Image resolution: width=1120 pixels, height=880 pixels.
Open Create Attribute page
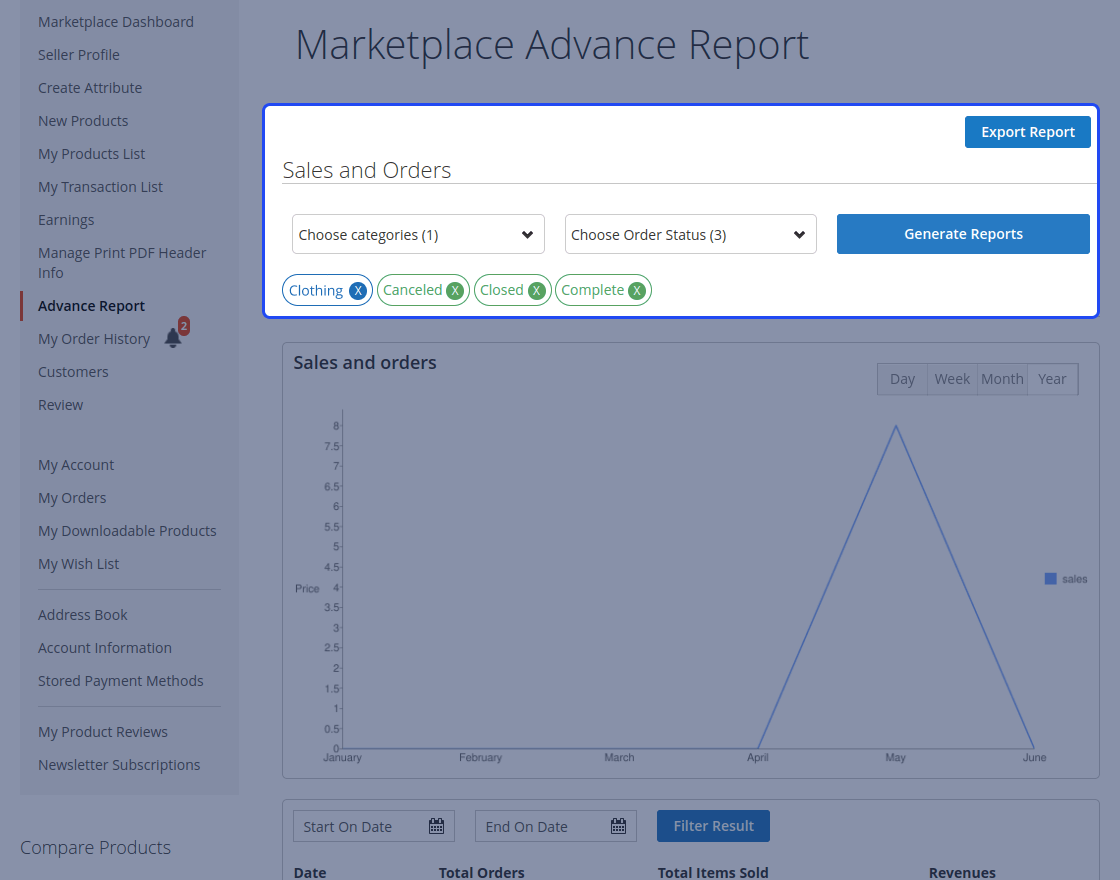pos(90,88)
